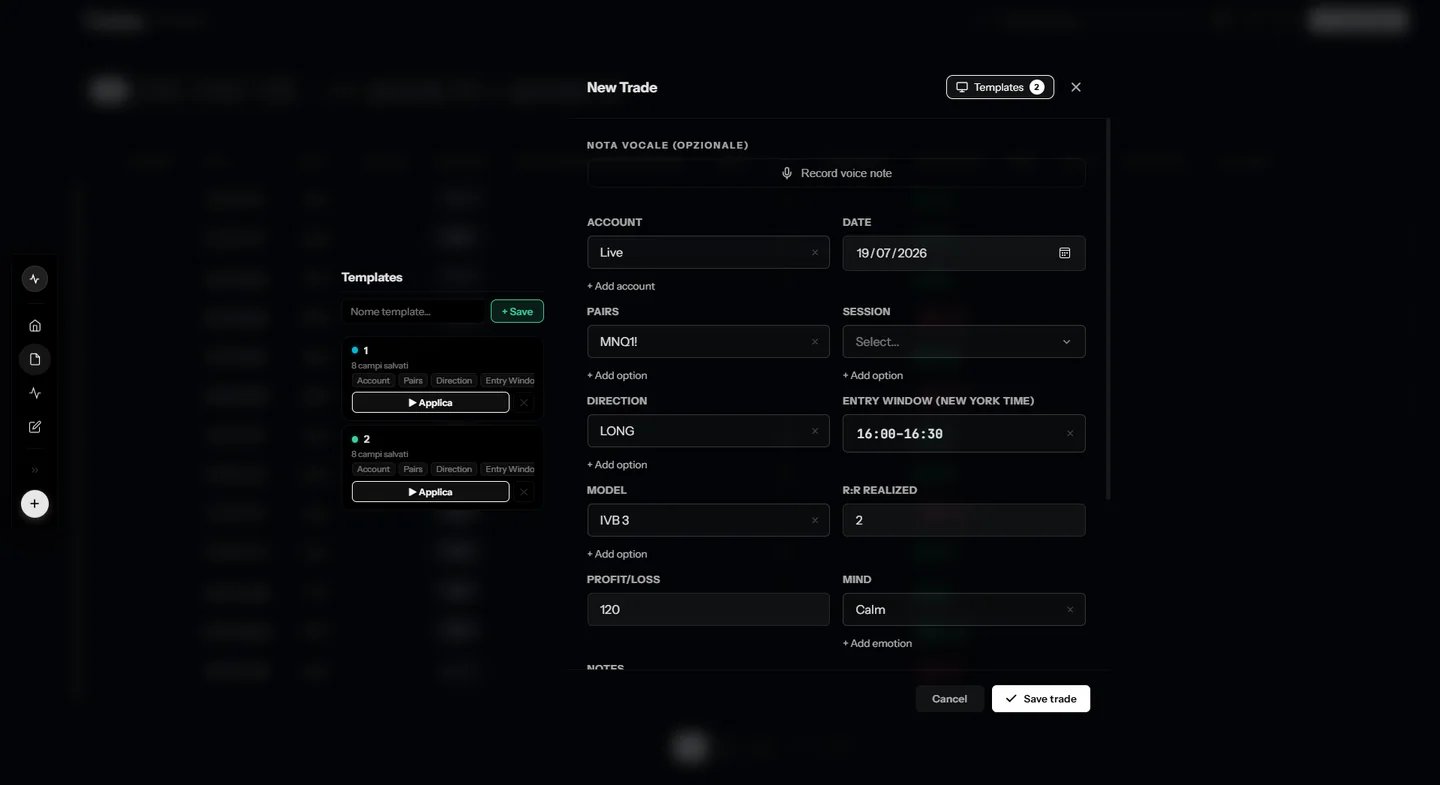Delete template 1 with its X icon
This screenshot has width=1440, height=785.
pos(524,402)
